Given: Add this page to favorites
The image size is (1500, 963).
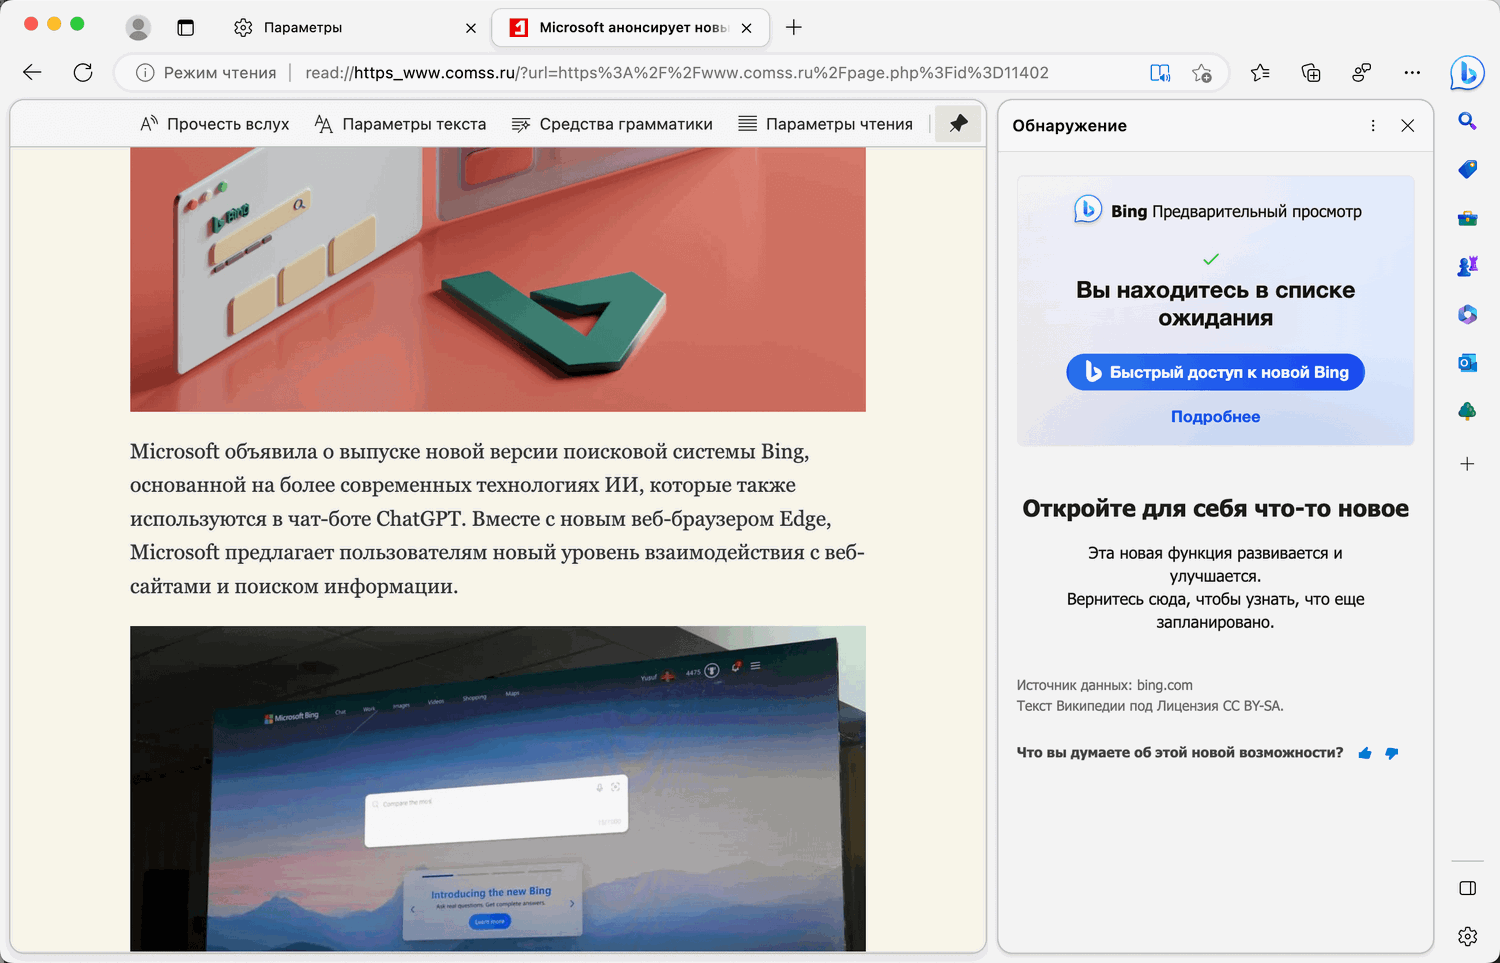Looking at the screenshot, I should pos(1202,73).
